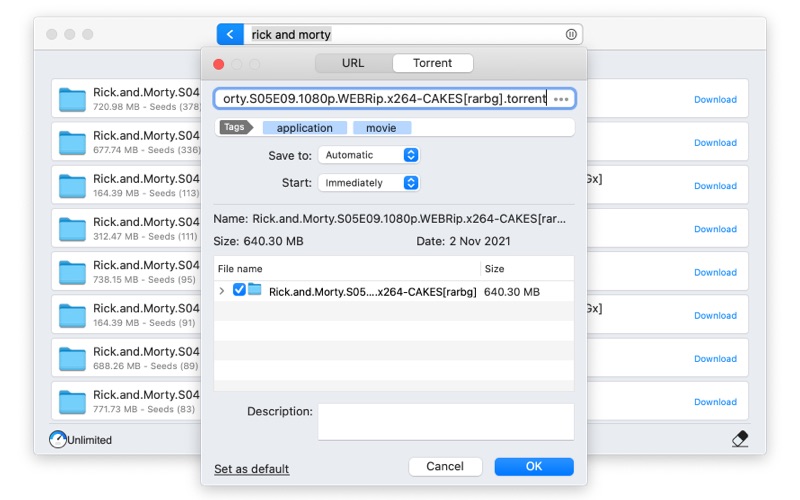Click the Rick.and.Morty.S05....x264-CAKES[rarbg] file name
Image resolution: width=800 pixels, height=500 pixels.
pyautogui.click(x=372, y=292)
